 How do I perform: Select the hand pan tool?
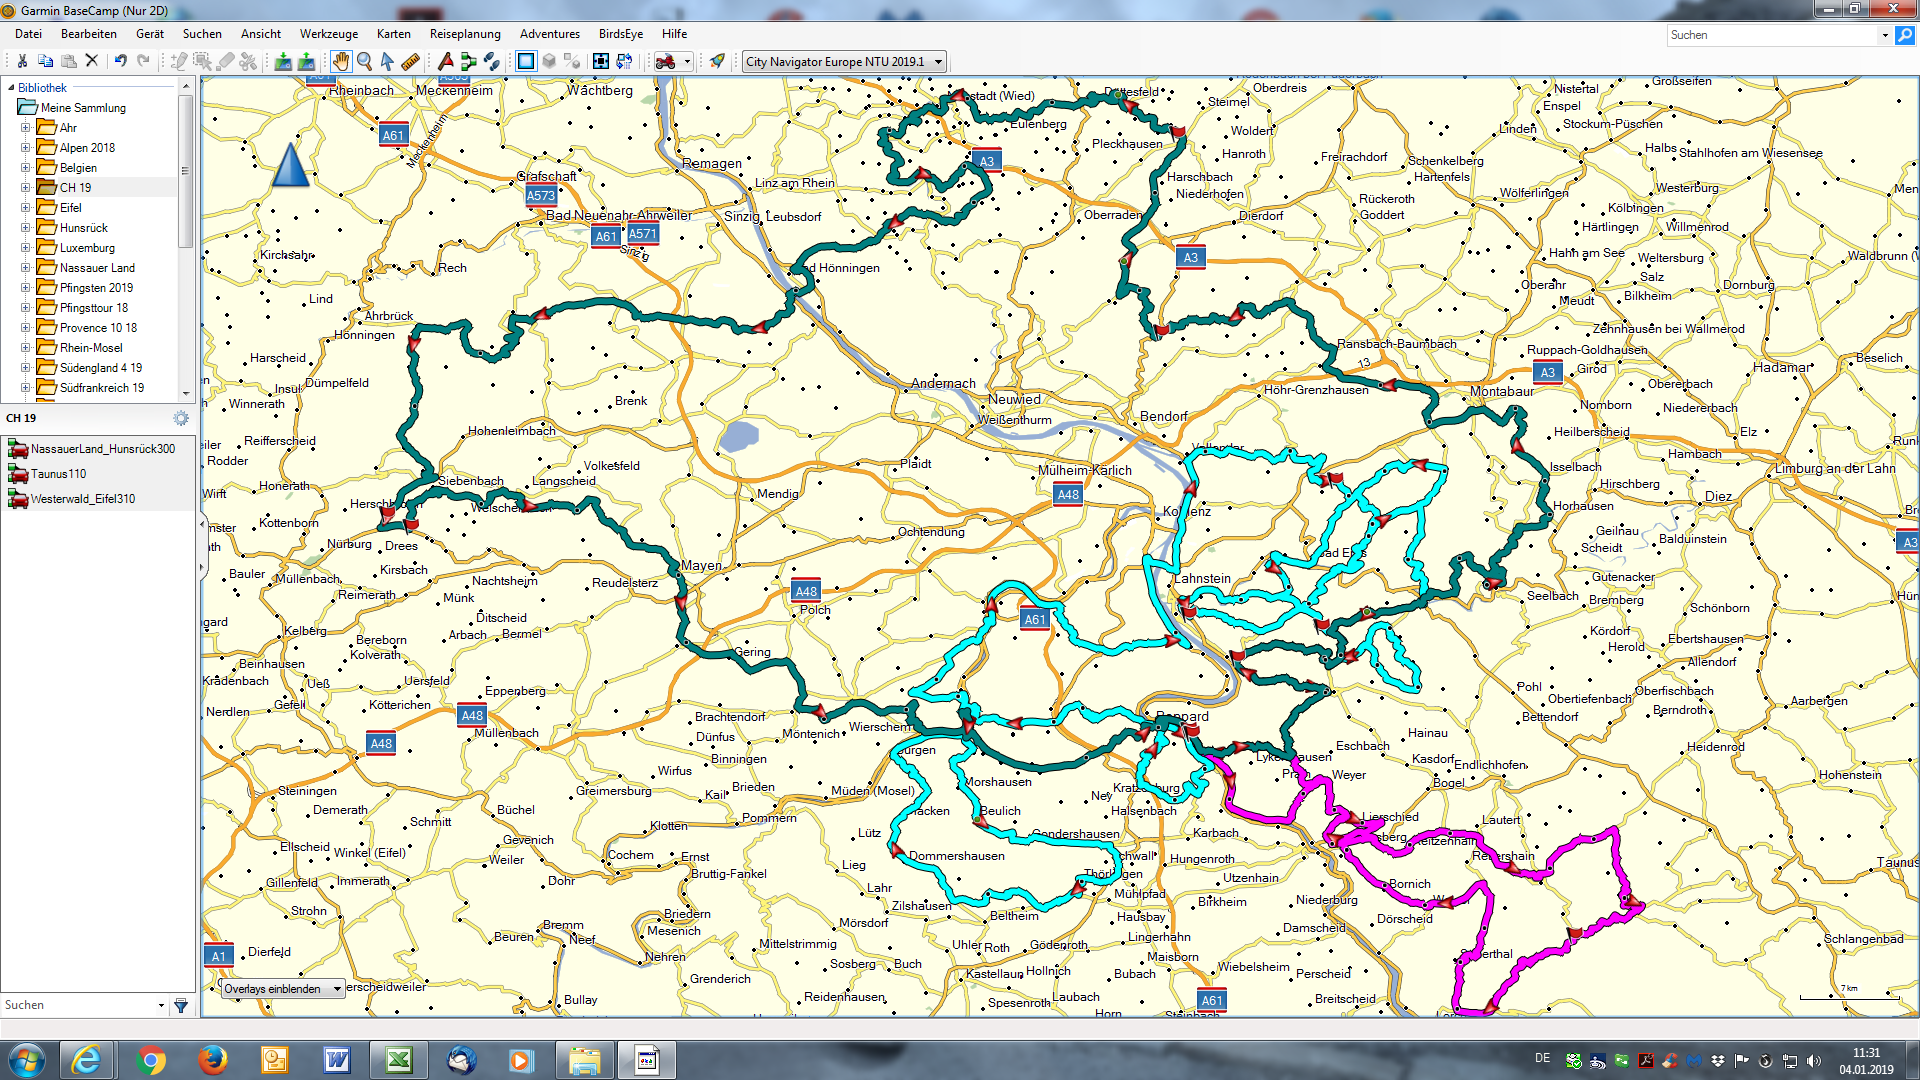[x=341, y=62]
